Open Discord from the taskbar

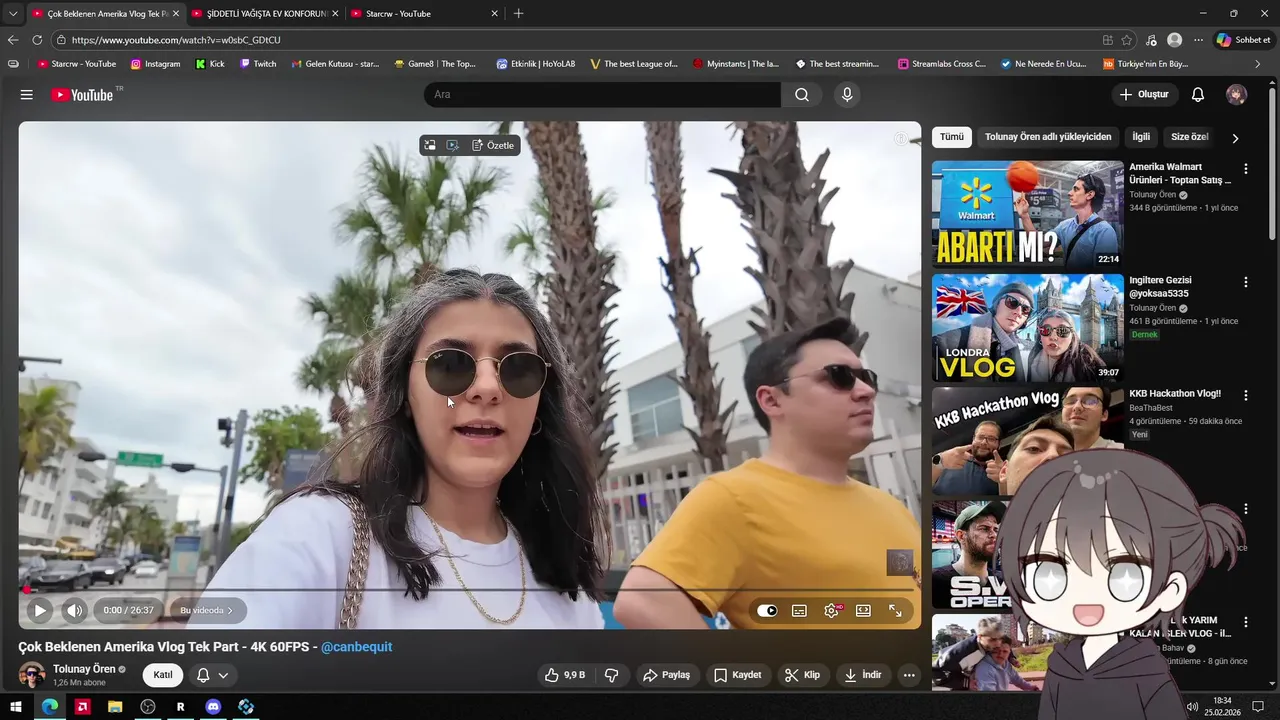213,707
